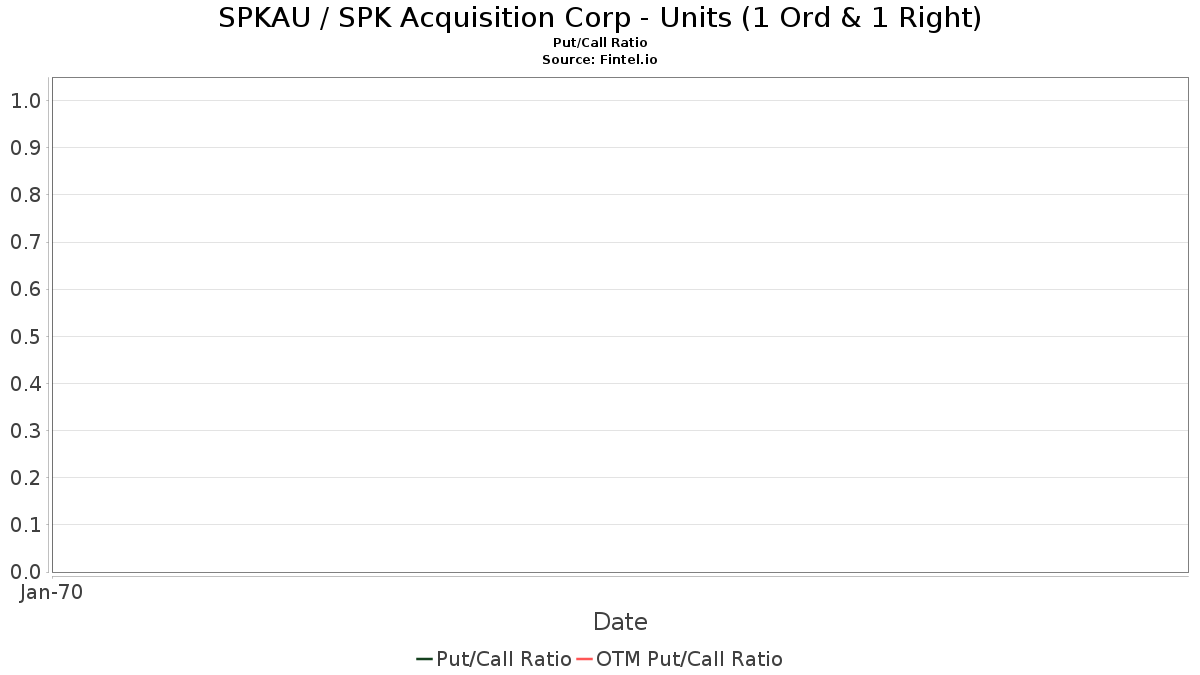Click the chart title SPKAU / SPK Acquisition Corp

[x=600, y=18]
